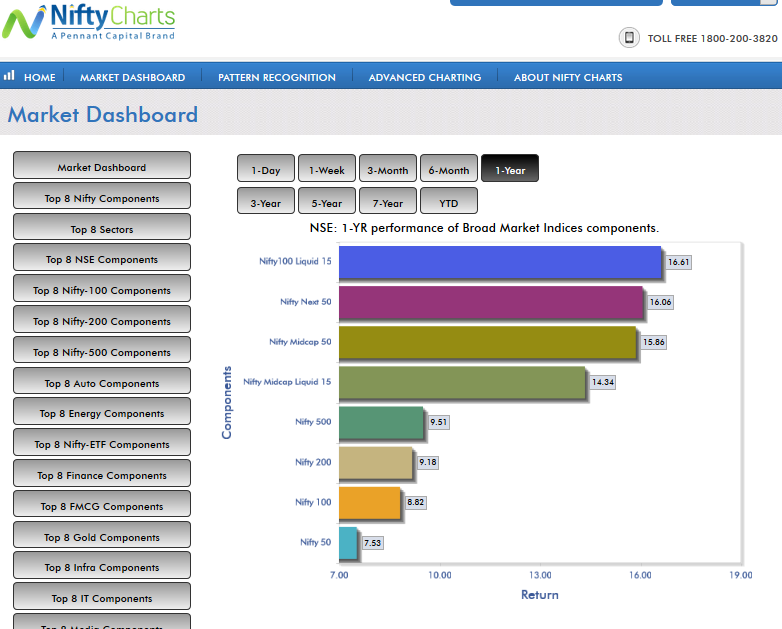The image size is (782, 629).
Task: Click the Nifty 500 axis label
Action: pos(313,422)
